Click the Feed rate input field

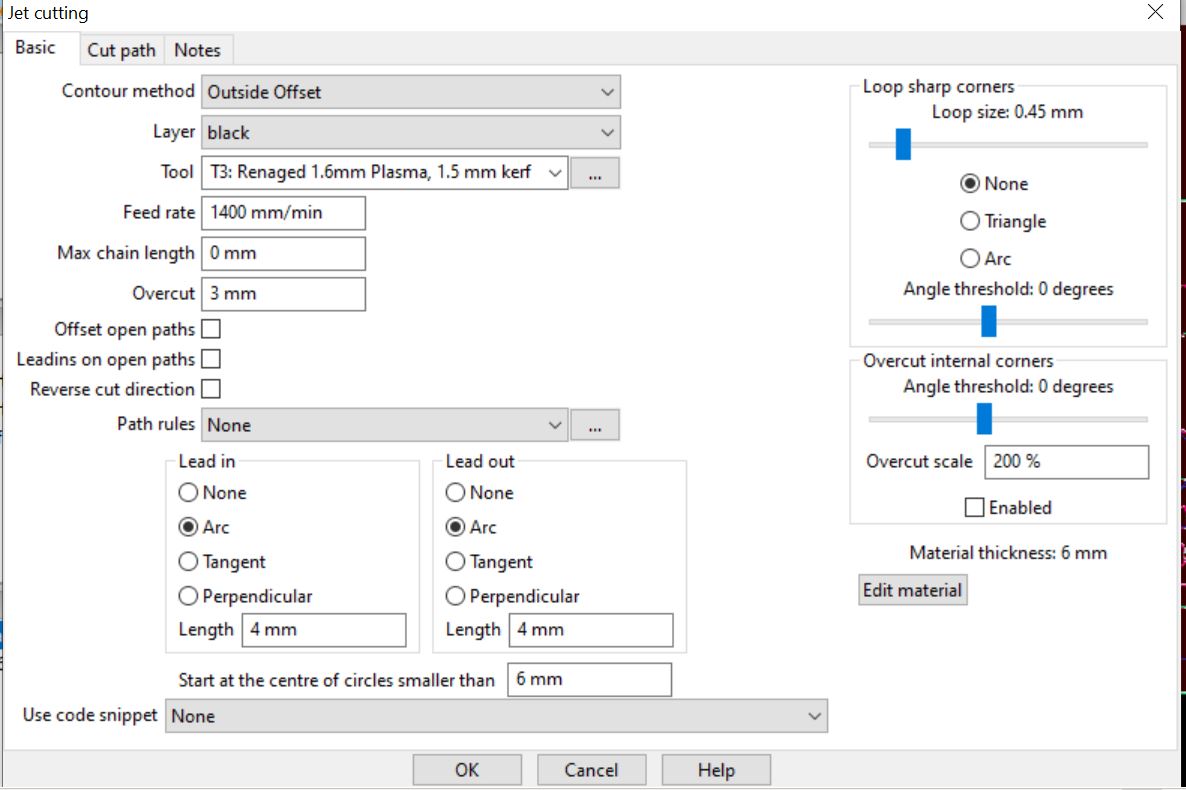click(284, 213)
